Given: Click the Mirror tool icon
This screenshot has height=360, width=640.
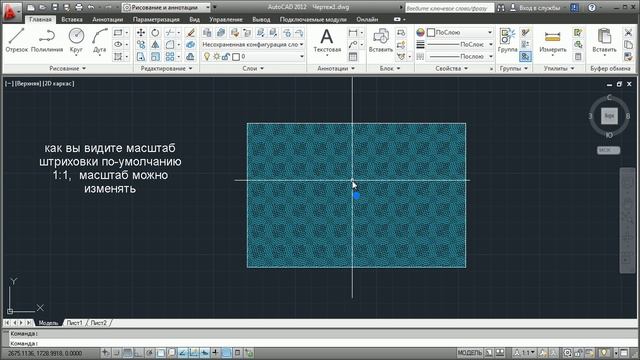Looking at the screenshot, I should pyautogui.click(x=155, y=44).
